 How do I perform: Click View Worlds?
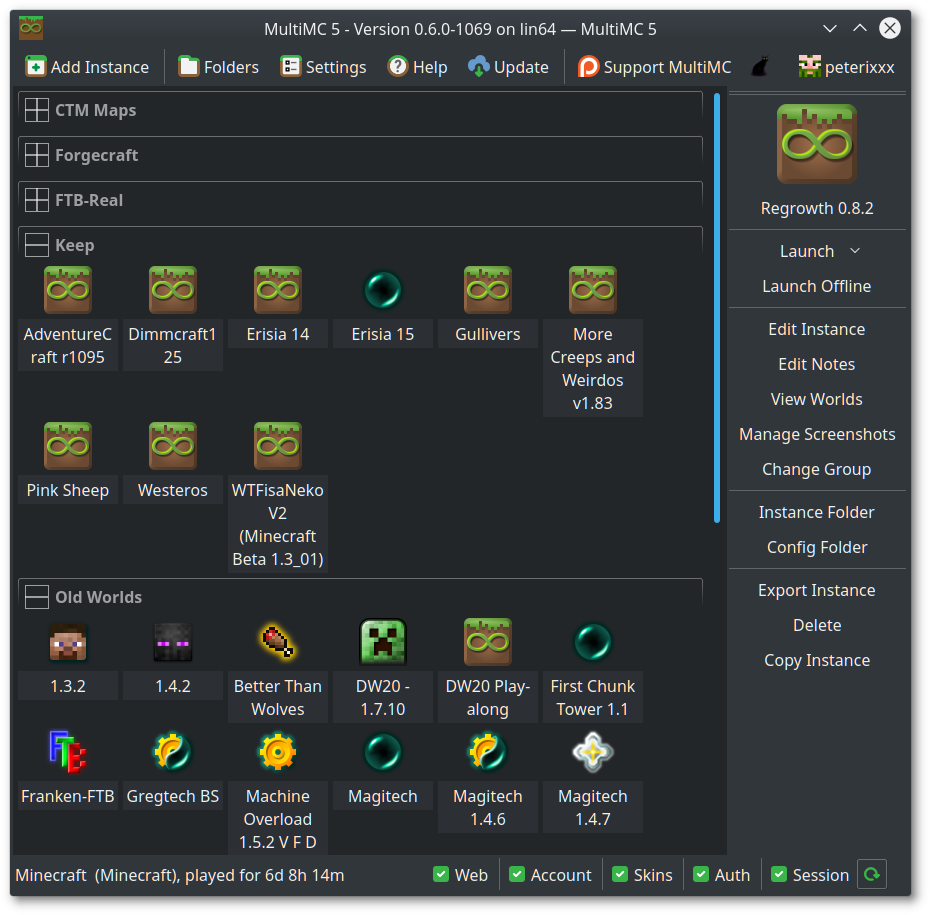pyautogui.click(x=817, y=399)
